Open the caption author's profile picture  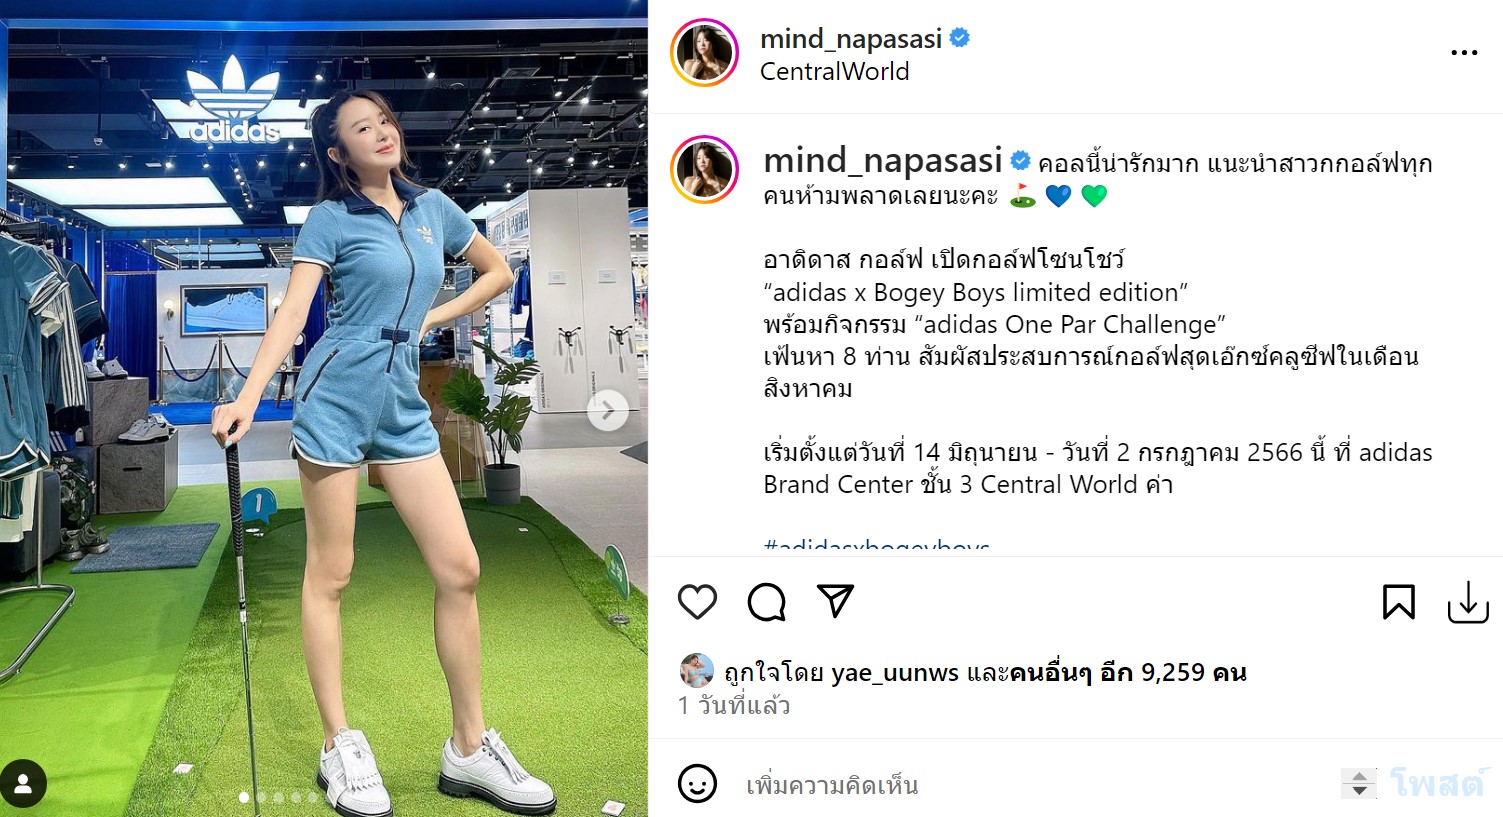705,170
